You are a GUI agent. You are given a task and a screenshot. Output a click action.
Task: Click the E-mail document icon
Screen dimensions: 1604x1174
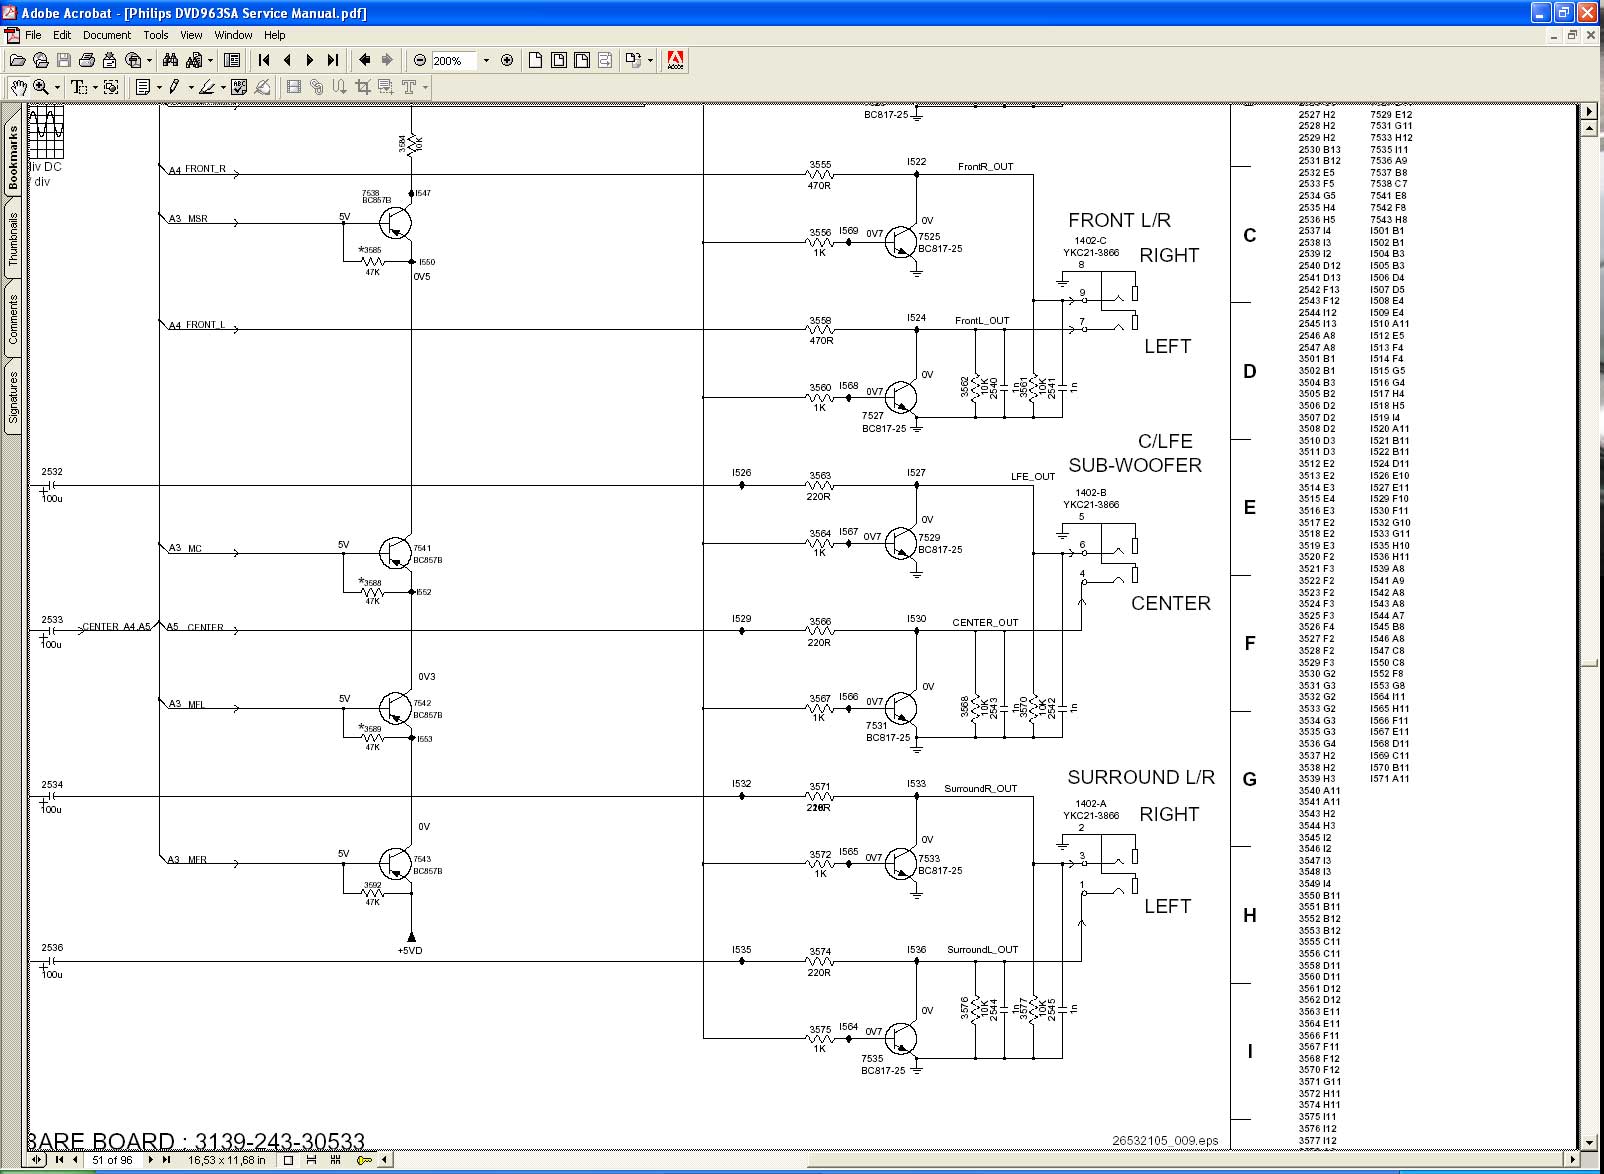pos(109,60)
